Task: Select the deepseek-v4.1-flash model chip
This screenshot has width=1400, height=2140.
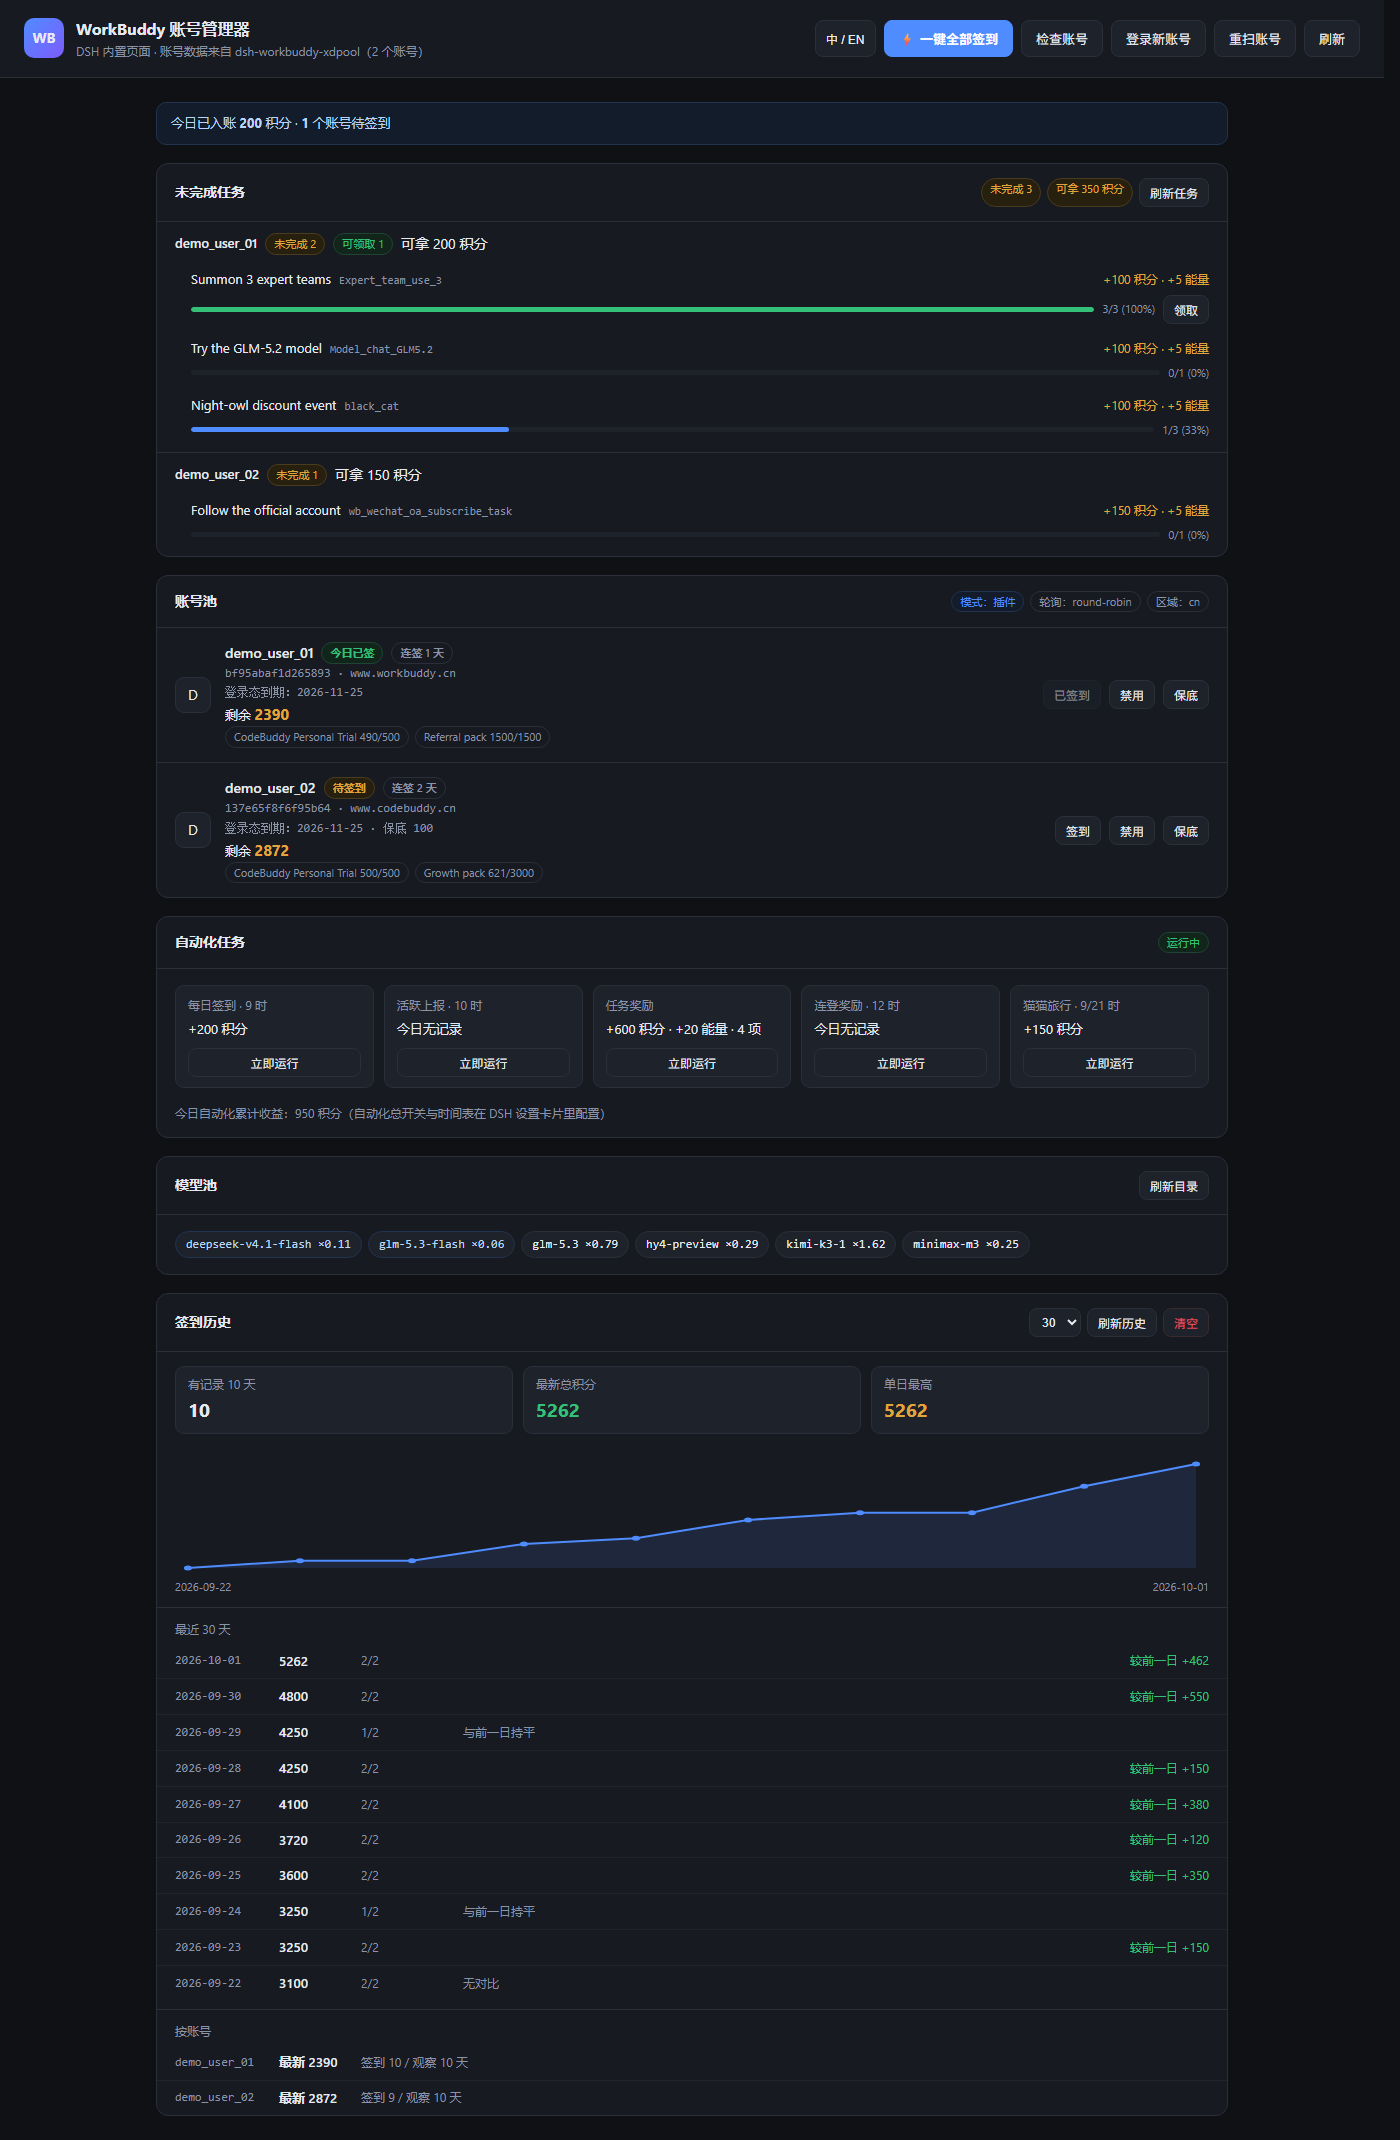Action: tap(268, 1244)
